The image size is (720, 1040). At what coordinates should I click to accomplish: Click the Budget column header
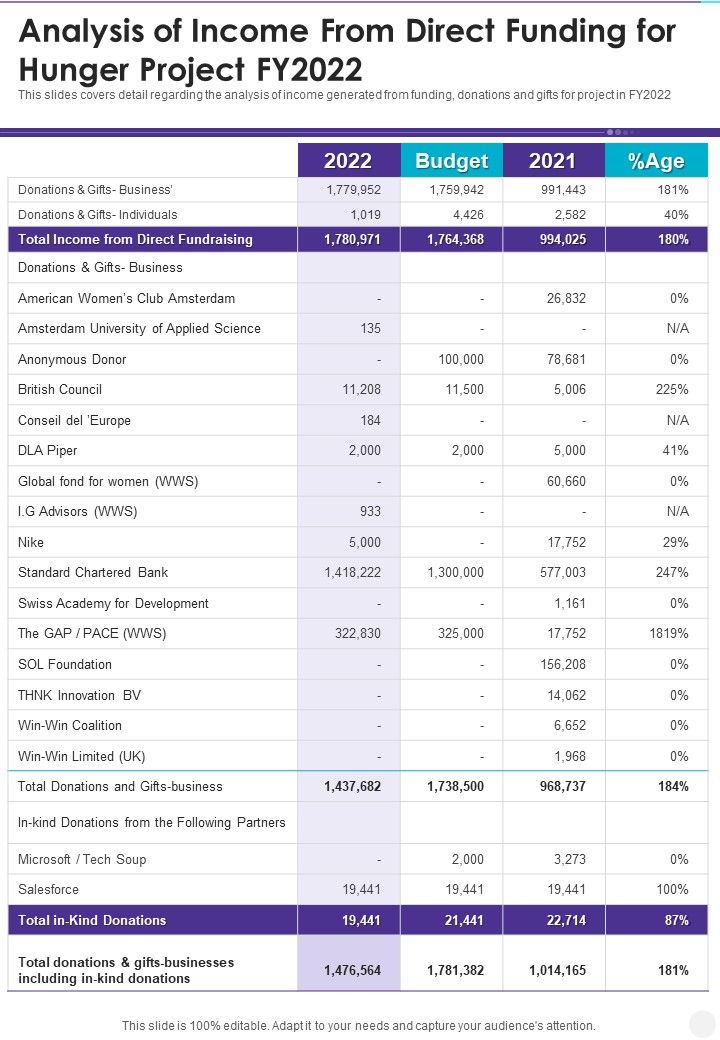(451, 160)
